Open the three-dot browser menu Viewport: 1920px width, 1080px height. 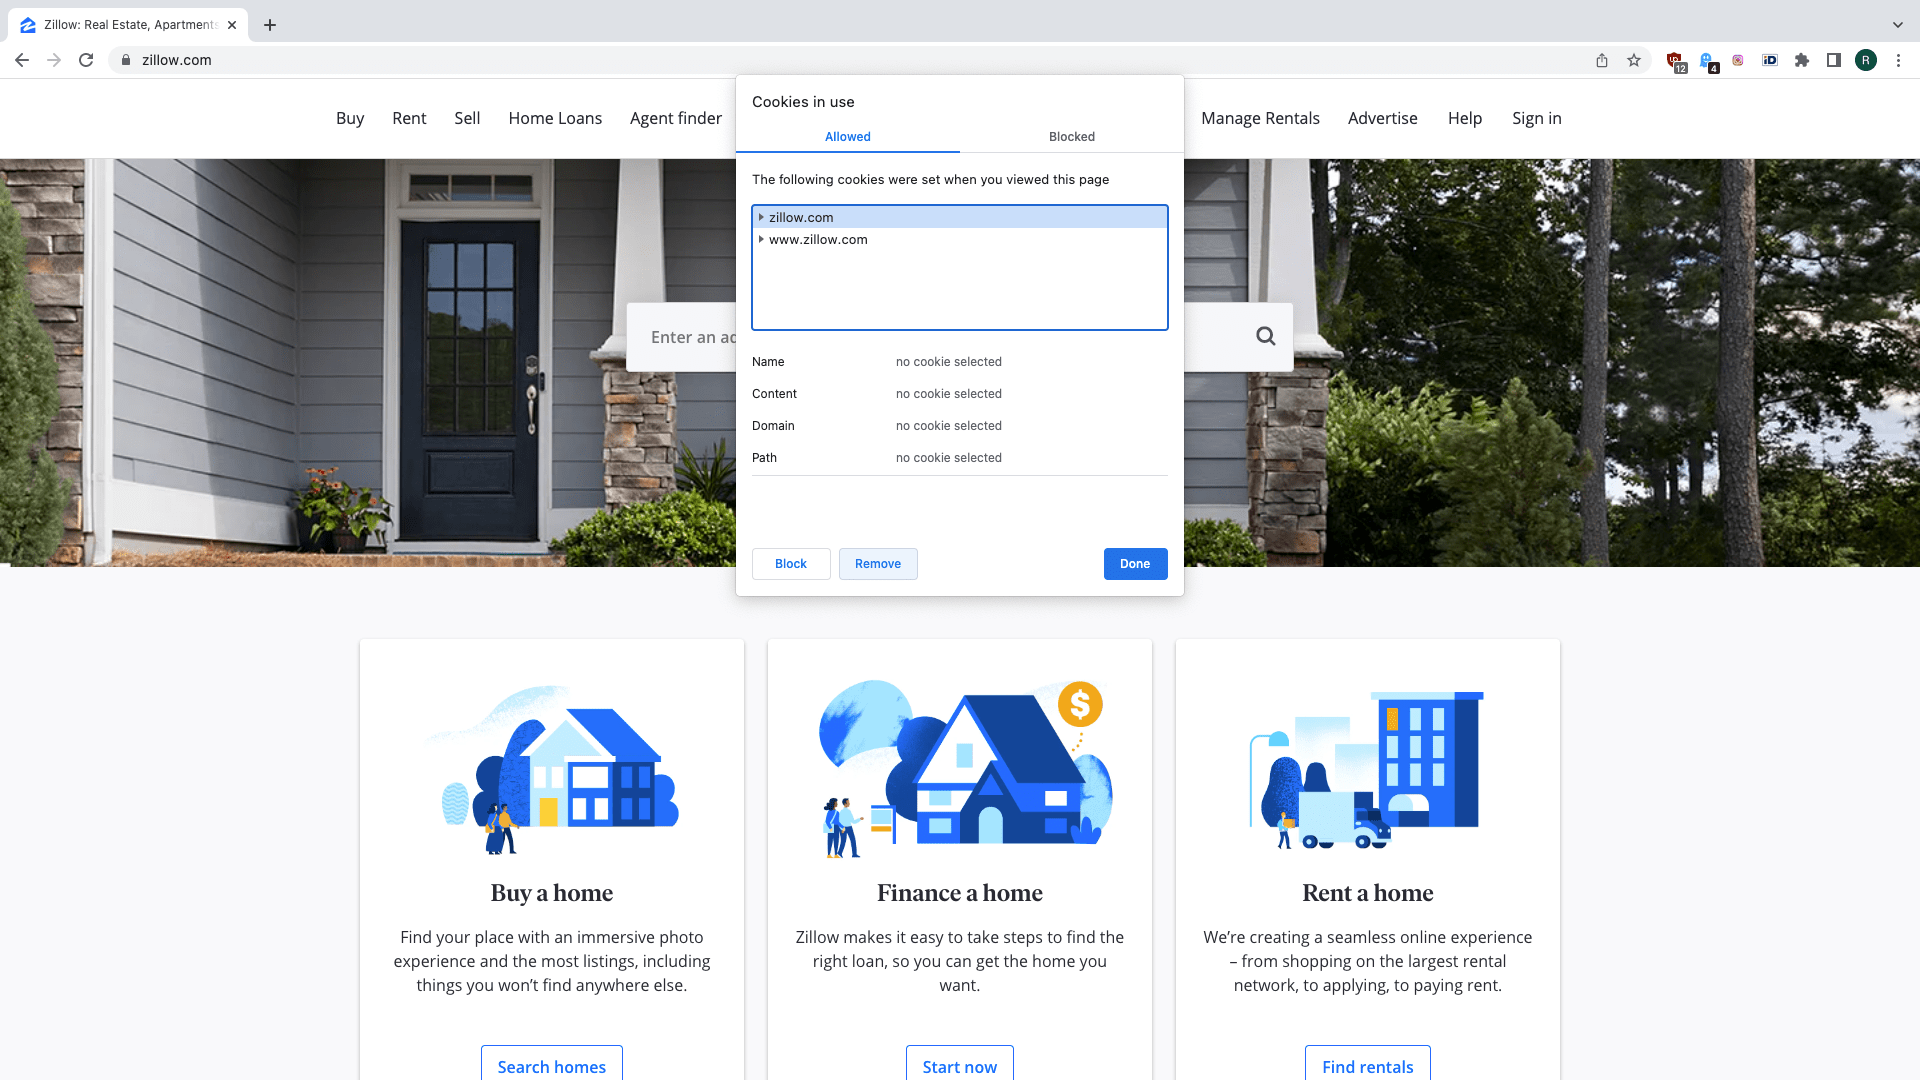click(1899, 60)
